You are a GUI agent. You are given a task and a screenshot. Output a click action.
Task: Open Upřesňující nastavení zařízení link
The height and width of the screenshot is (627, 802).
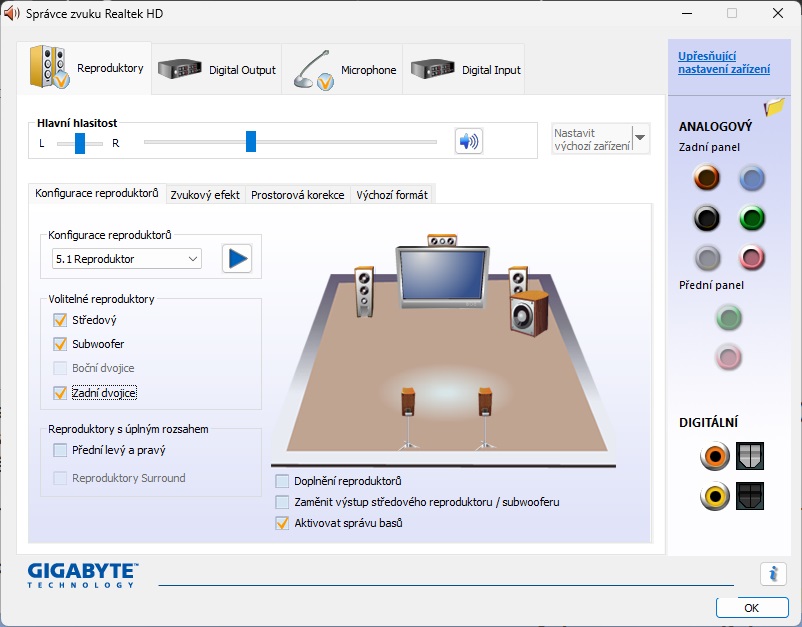pyautogui.click(x=724, y=63)
